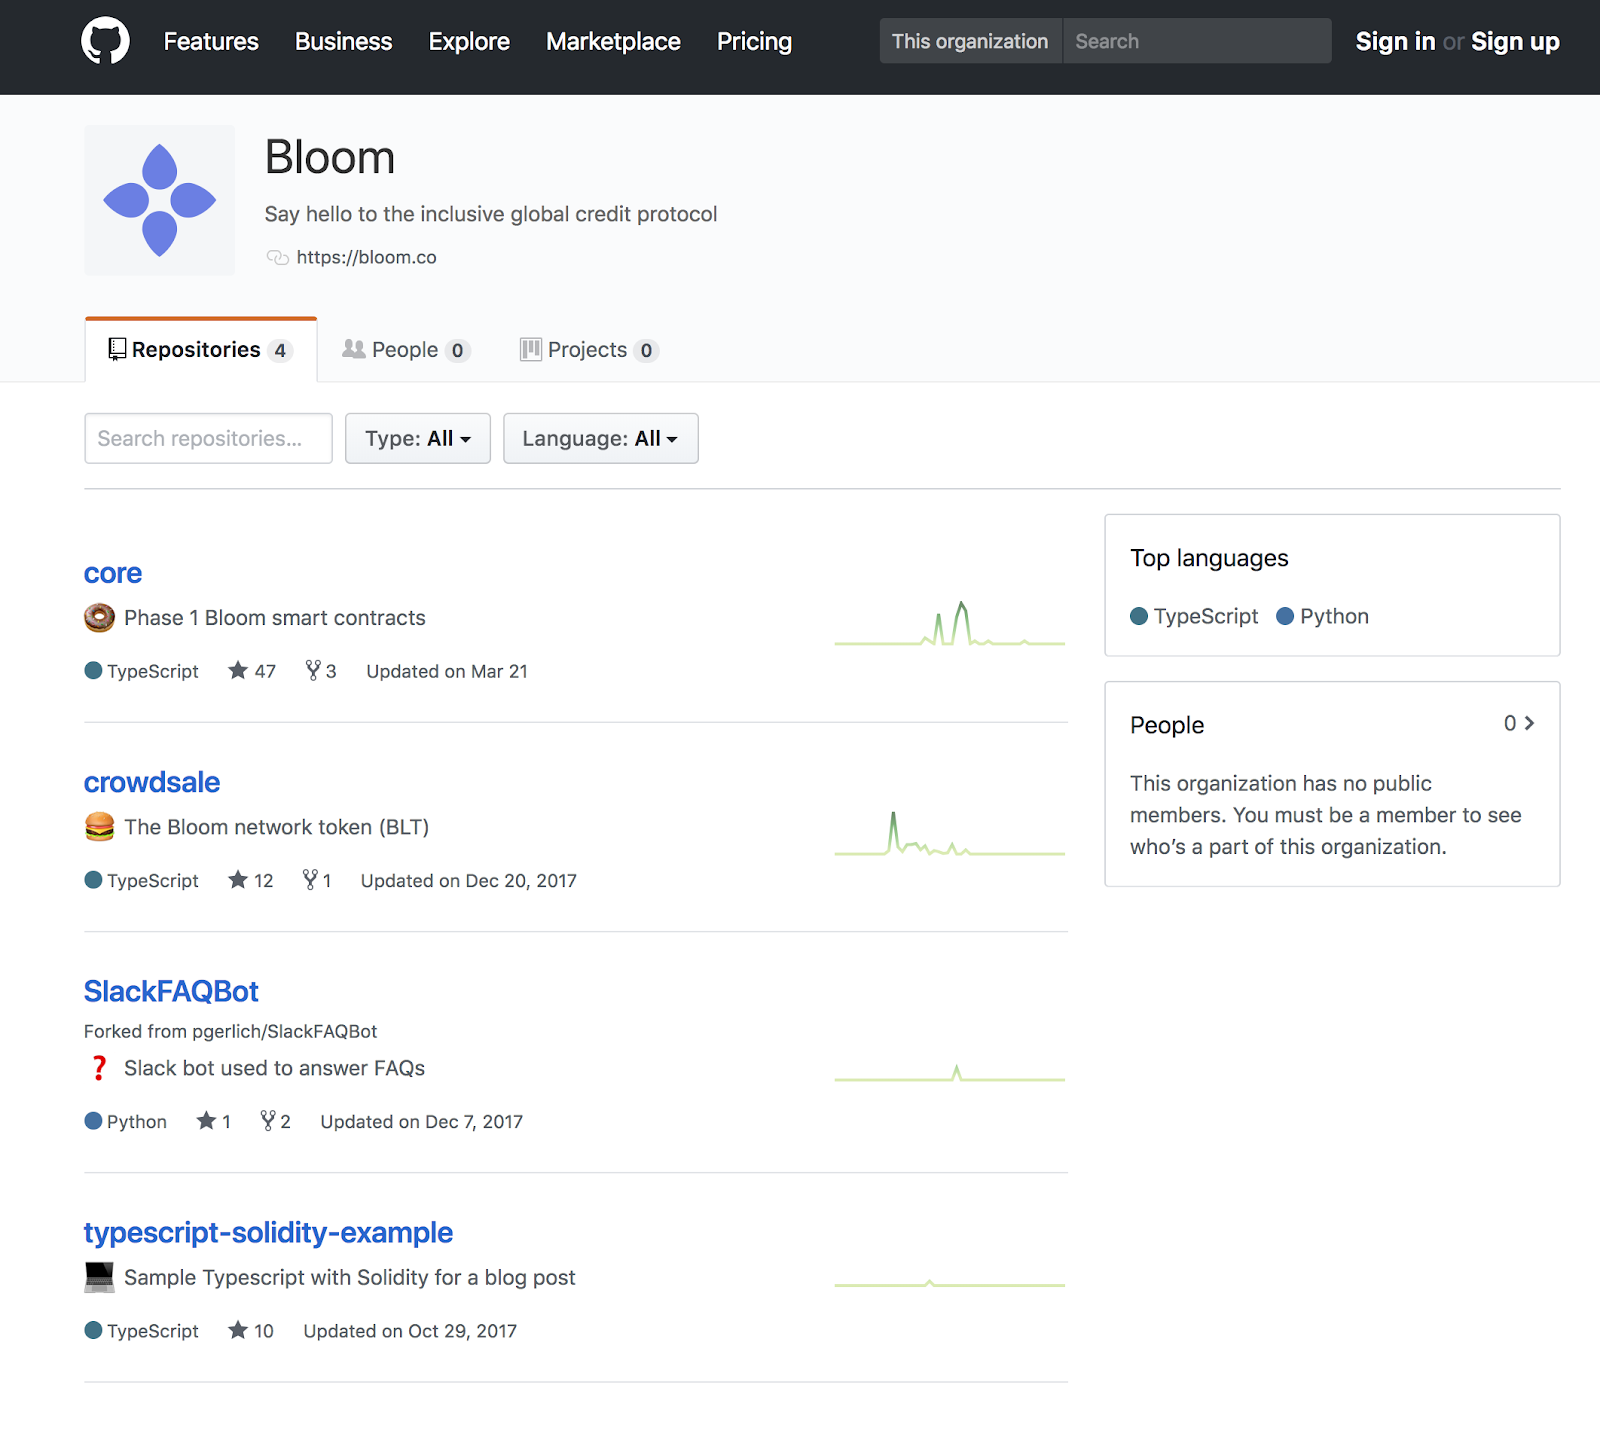The height and width of the screenshot is (1440, 1600).
Task: Open the crowdsale repository
Action: pos(152,782)
